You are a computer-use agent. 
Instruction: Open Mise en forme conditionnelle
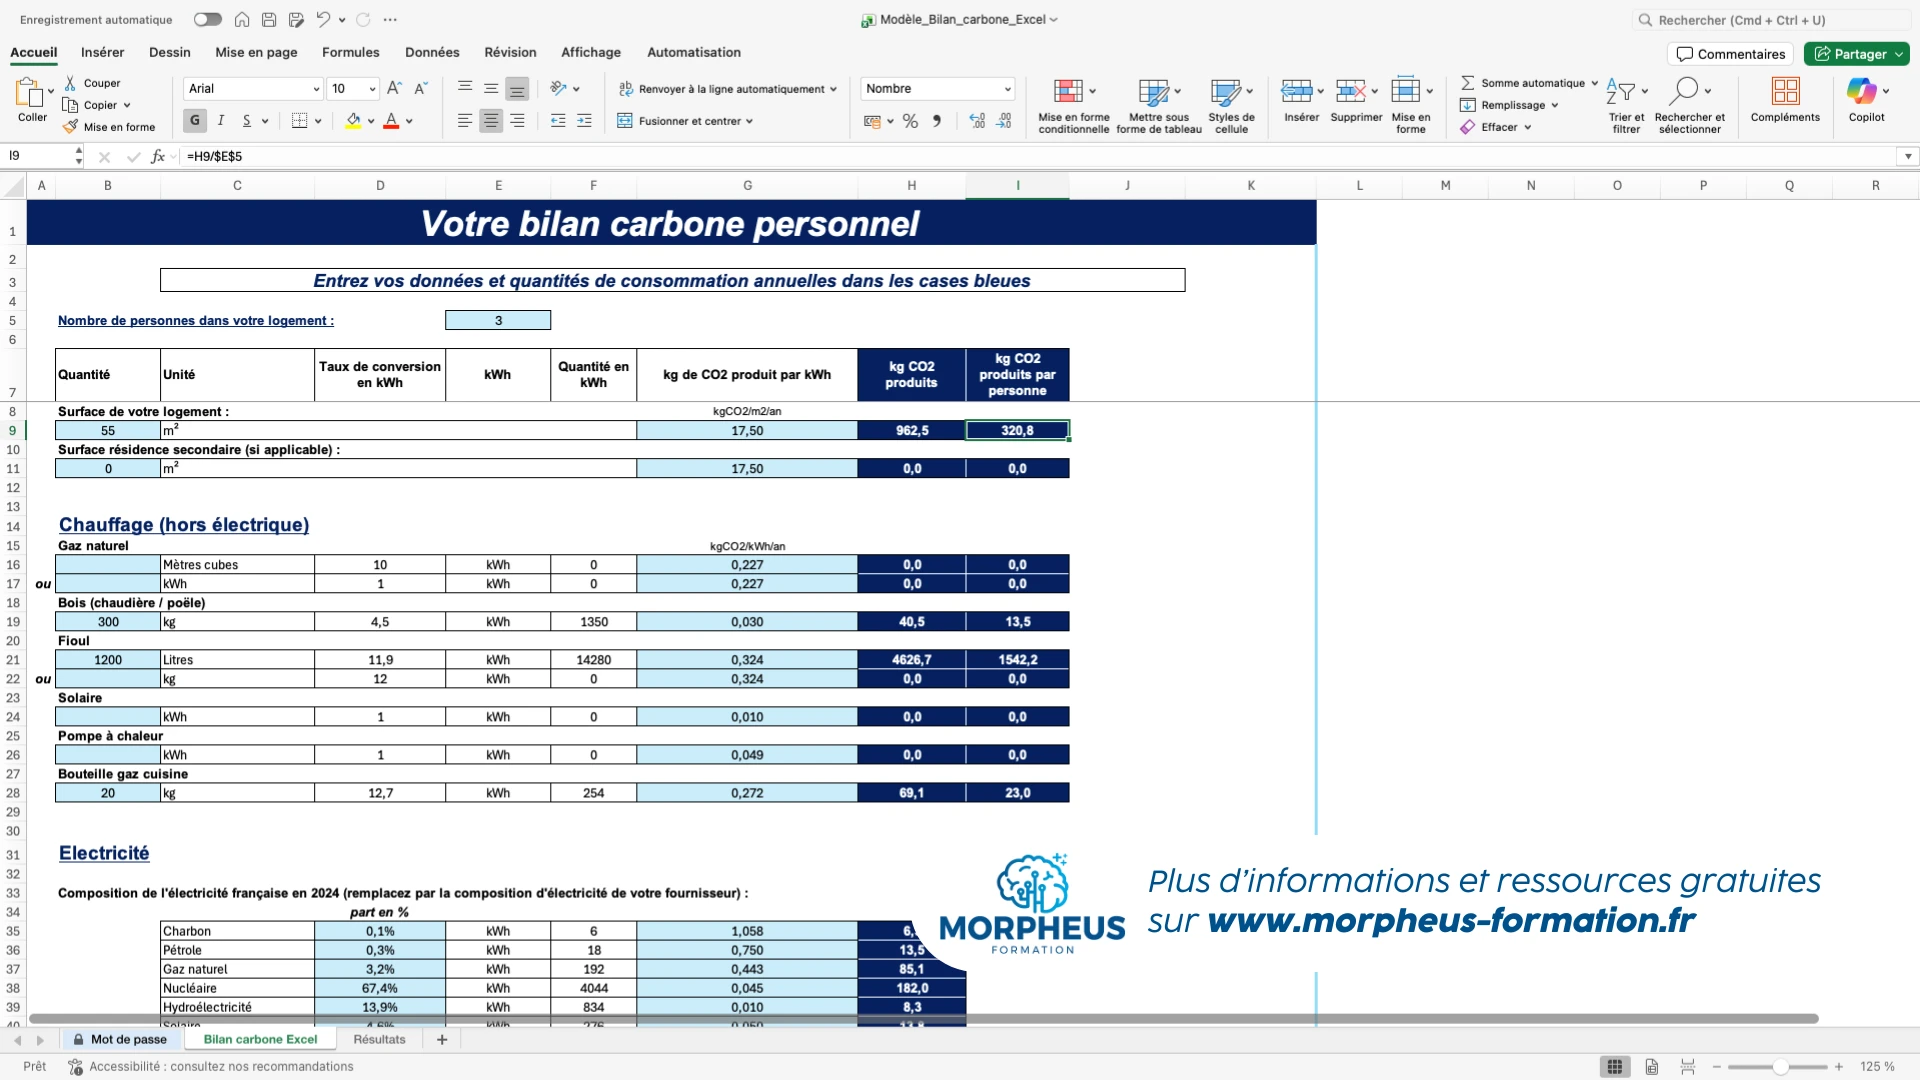click(1073, 105)
